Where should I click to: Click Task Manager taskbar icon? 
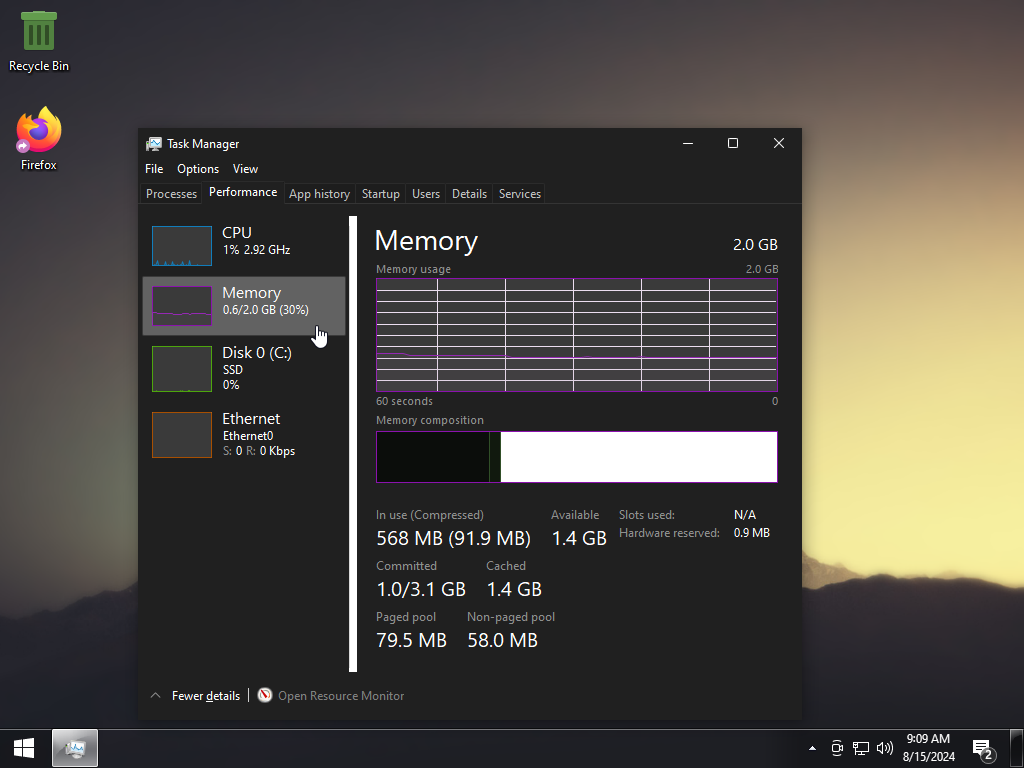(x=75, y=748)
